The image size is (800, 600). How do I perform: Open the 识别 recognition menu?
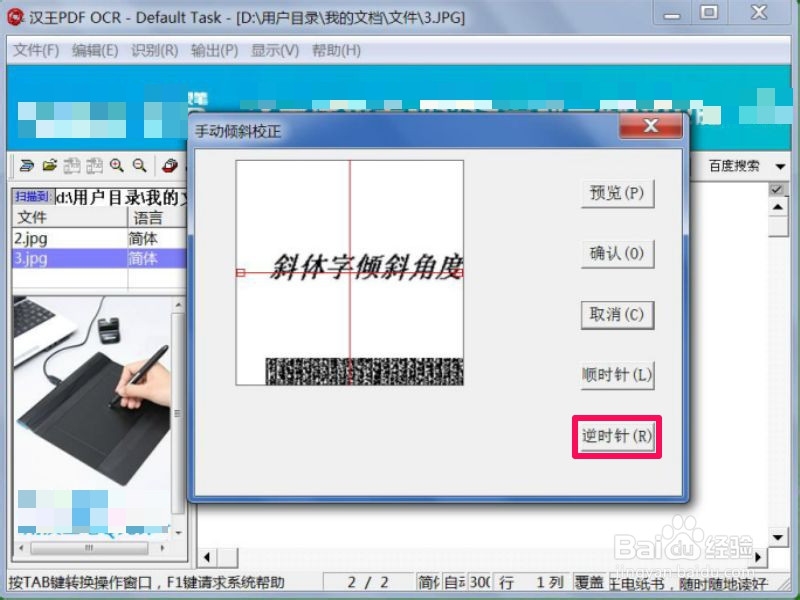[x=152, y=50]
